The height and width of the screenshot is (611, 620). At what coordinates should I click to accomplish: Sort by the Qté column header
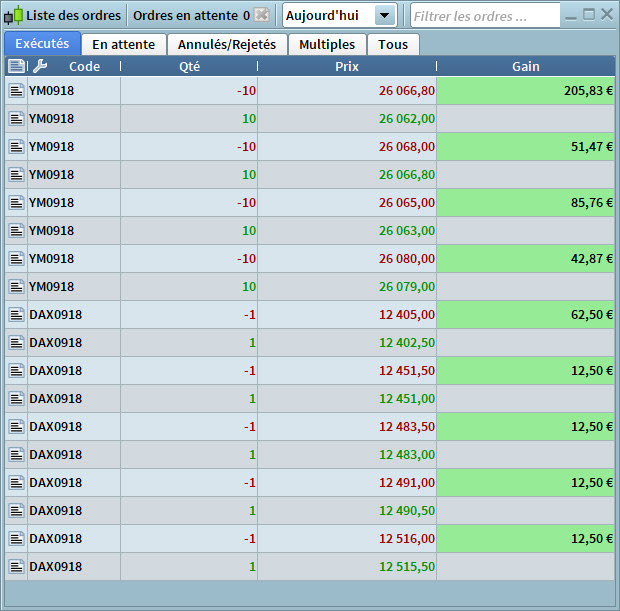(x=189, y=66)
